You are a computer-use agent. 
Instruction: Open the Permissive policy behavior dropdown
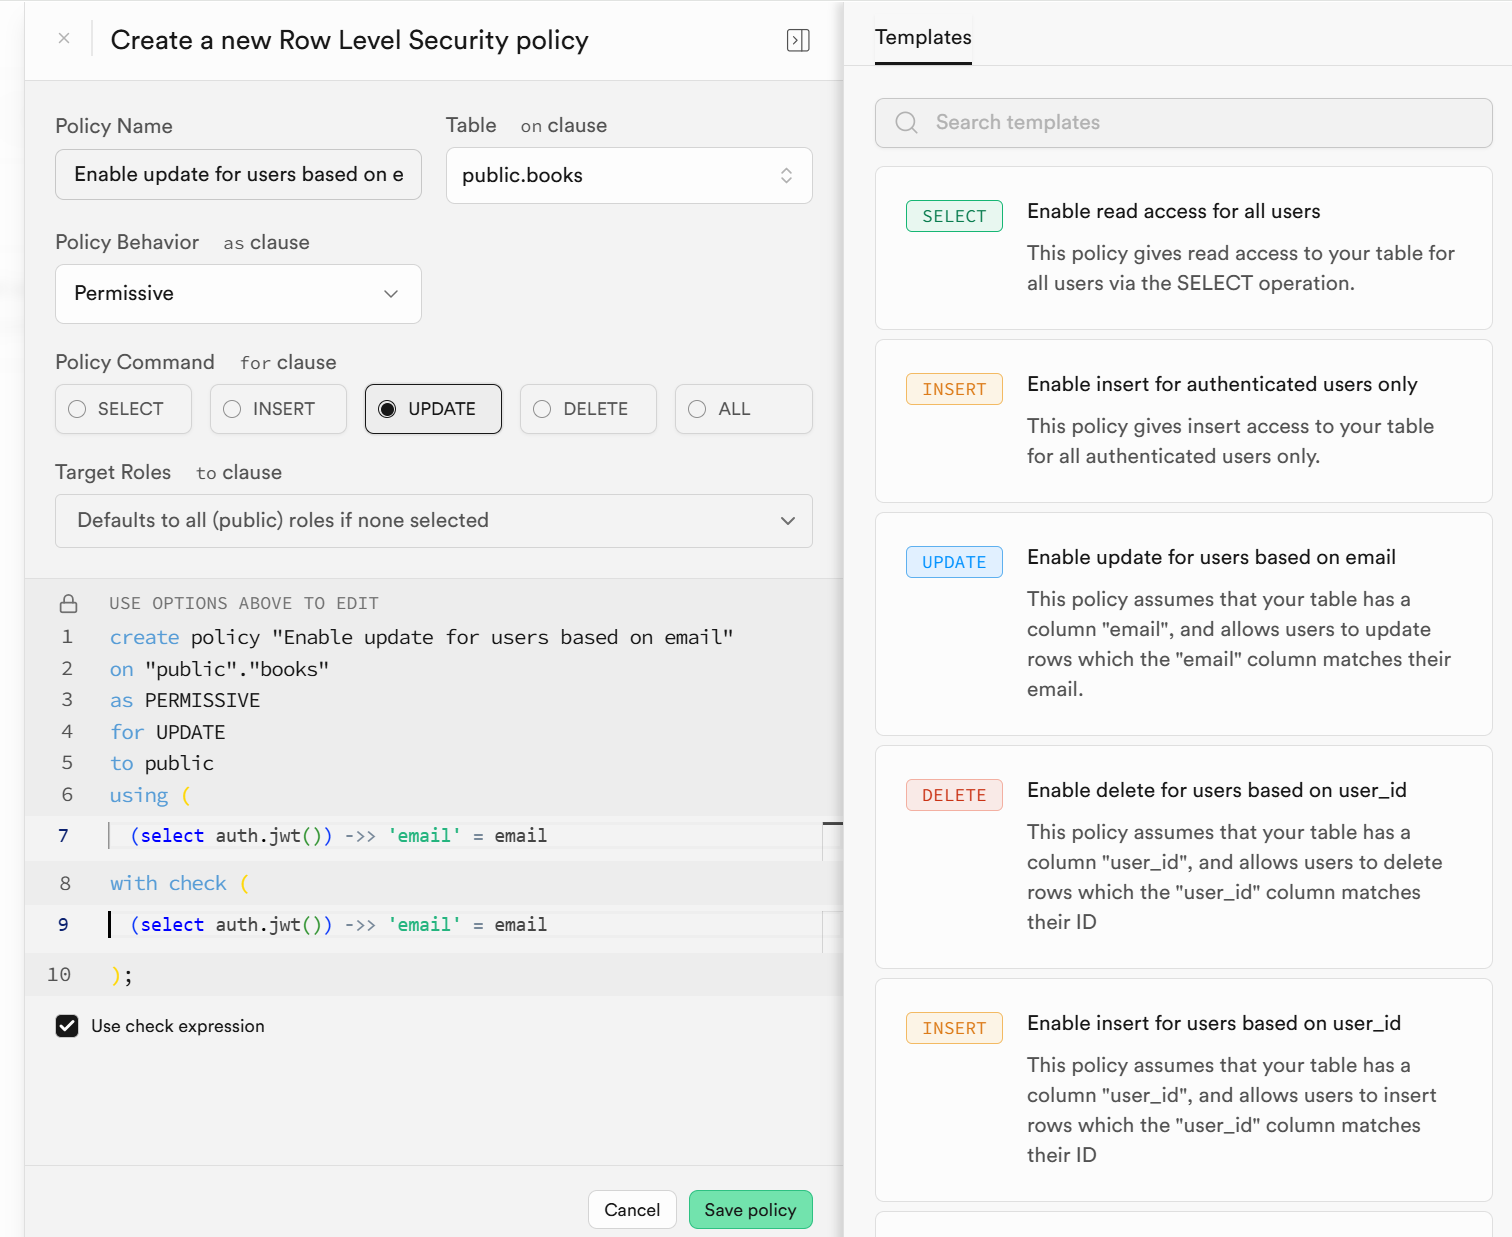[238, 294]
